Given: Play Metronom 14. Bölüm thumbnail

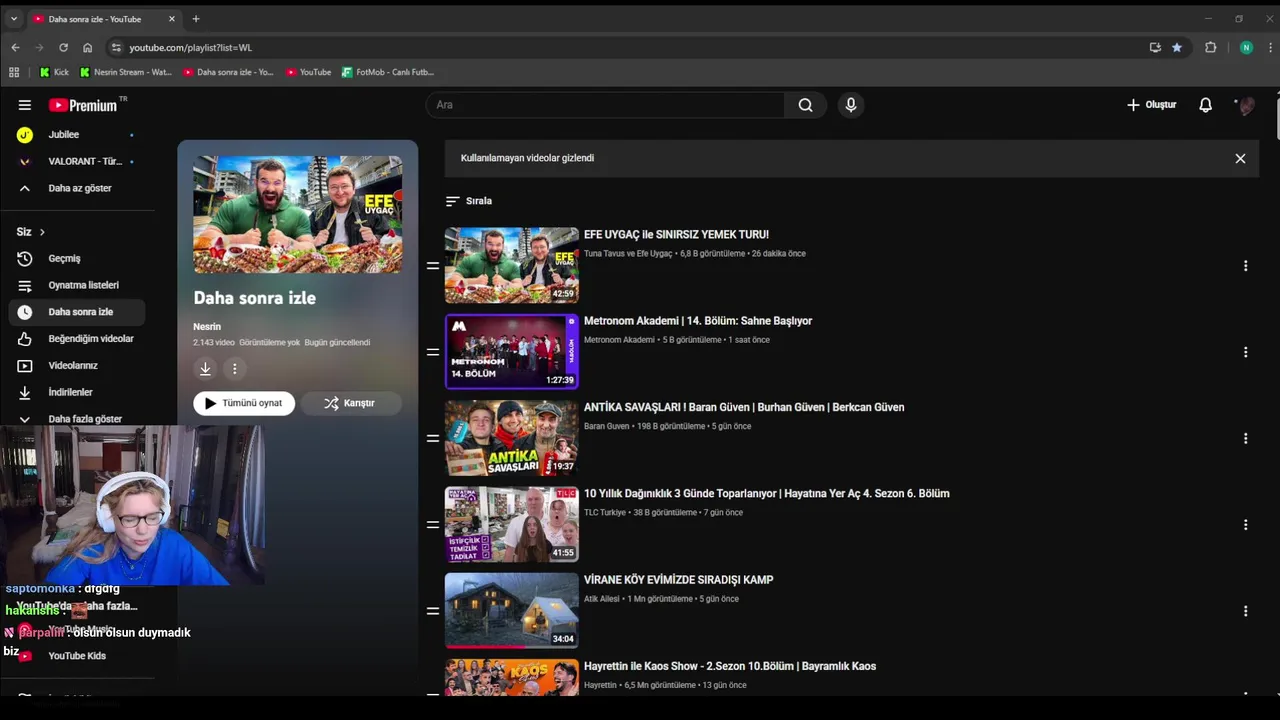Looking at the screenshot, I should (512, 352).
